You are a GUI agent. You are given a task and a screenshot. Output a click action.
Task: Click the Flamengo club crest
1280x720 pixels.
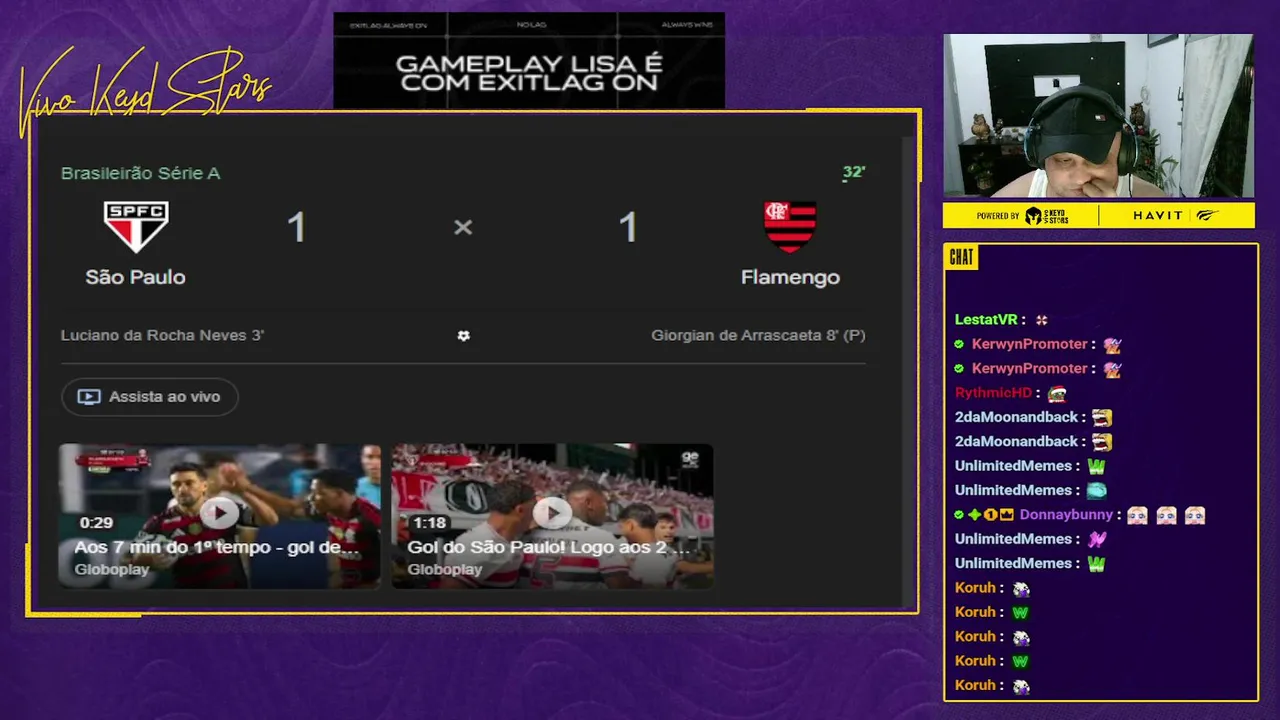click(x=790, y=227)
